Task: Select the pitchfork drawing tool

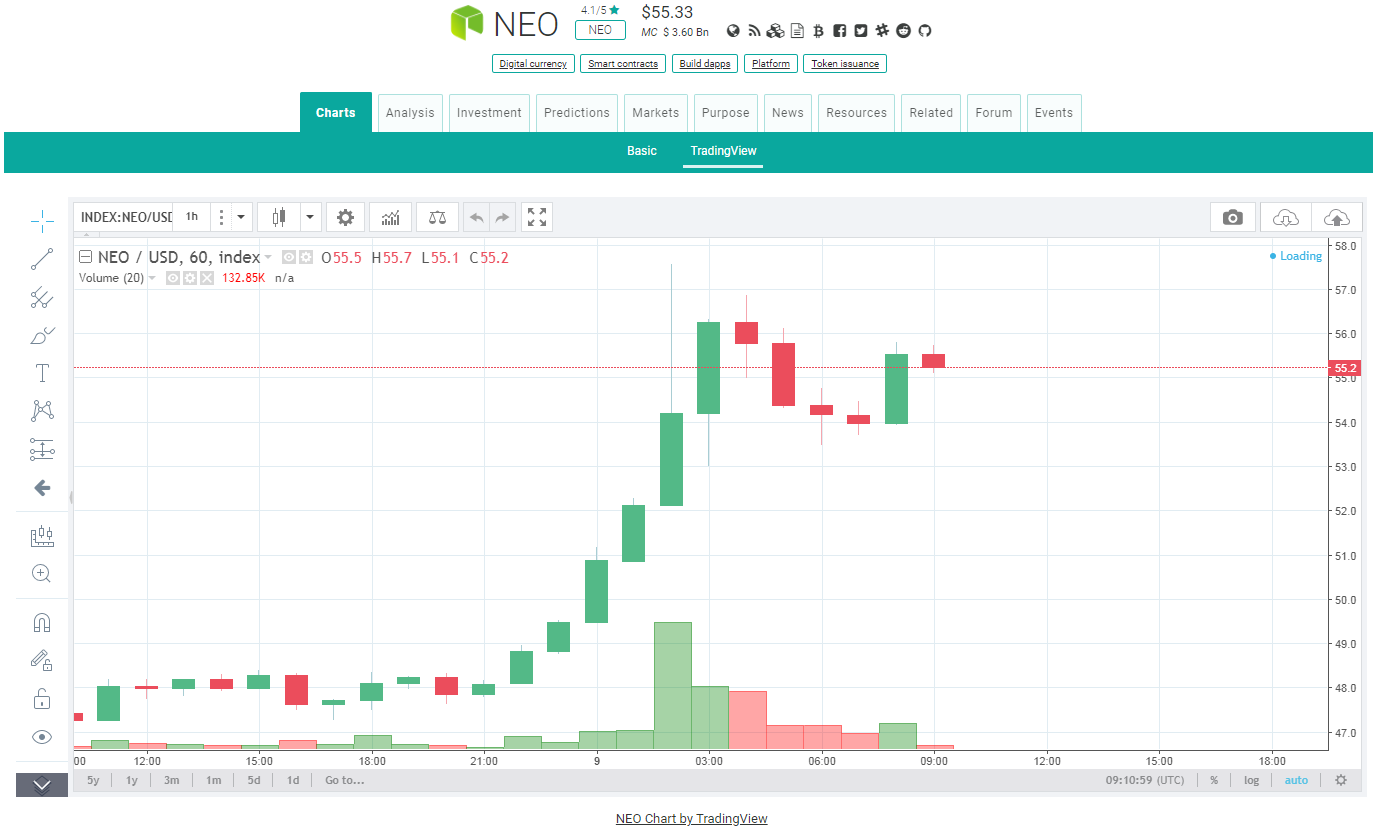Action: tap(42, 297)
